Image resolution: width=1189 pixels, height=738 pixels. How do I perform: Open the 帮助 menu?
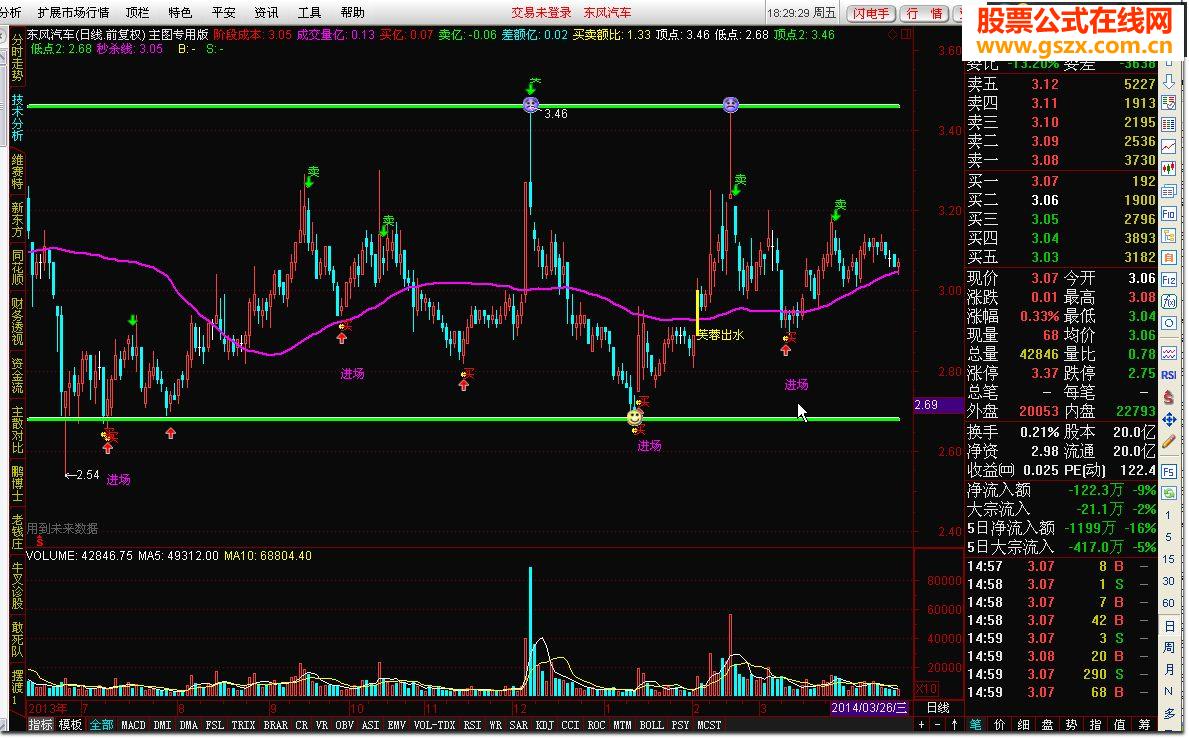(353, 12)
